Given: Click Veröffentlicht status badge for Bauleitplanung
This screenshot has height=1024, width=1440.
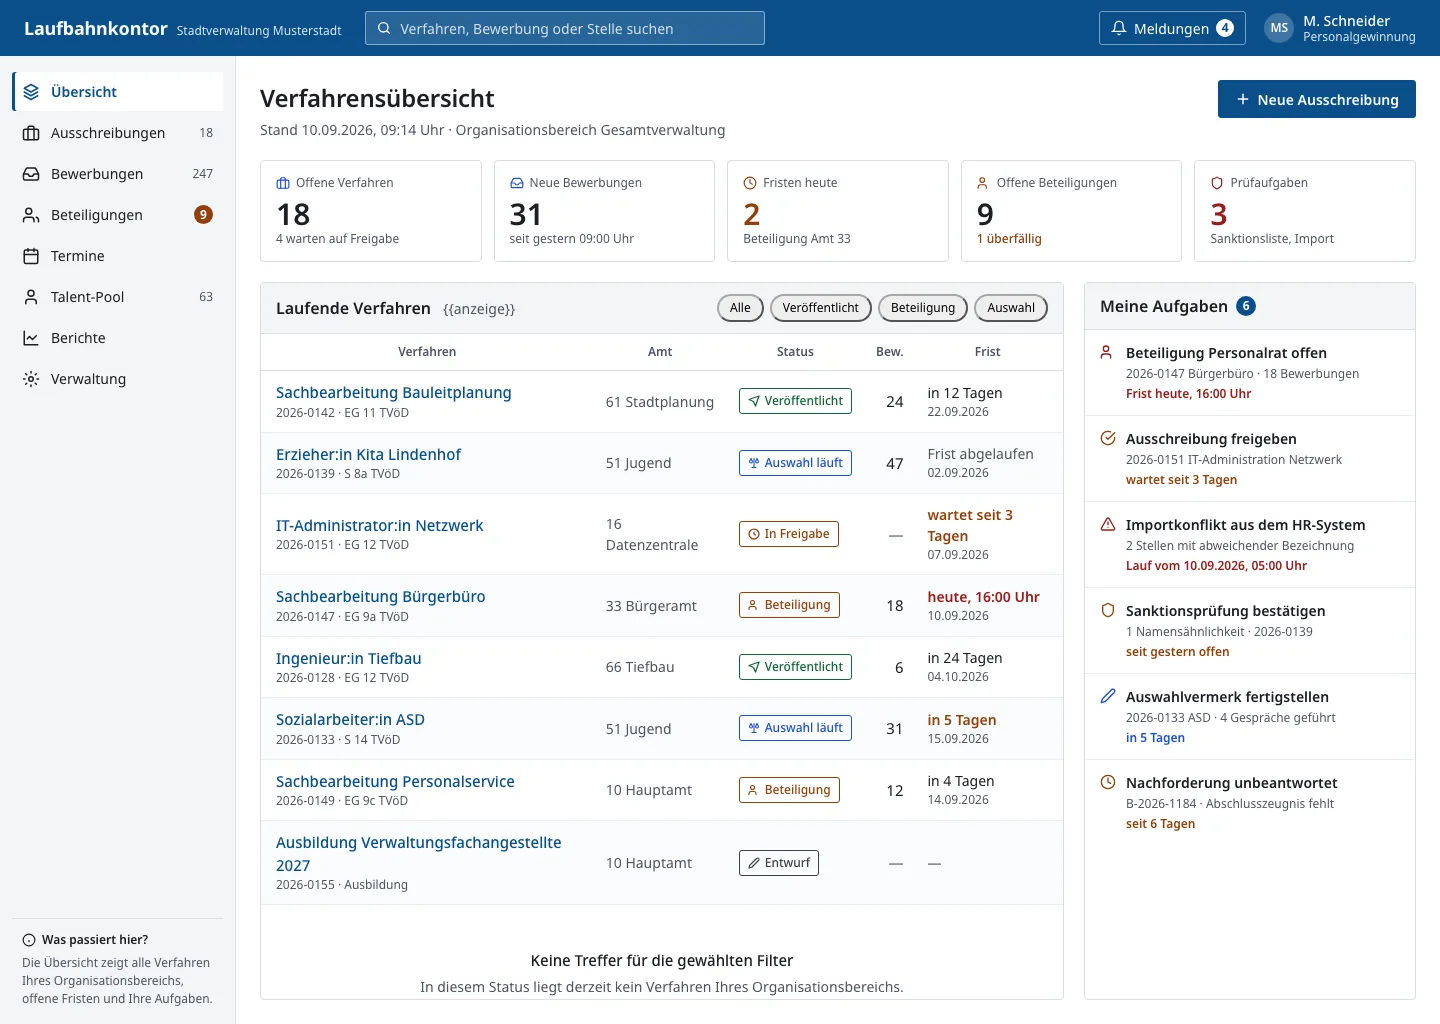Looking at the screenshot, I should [x=795, y=401].
